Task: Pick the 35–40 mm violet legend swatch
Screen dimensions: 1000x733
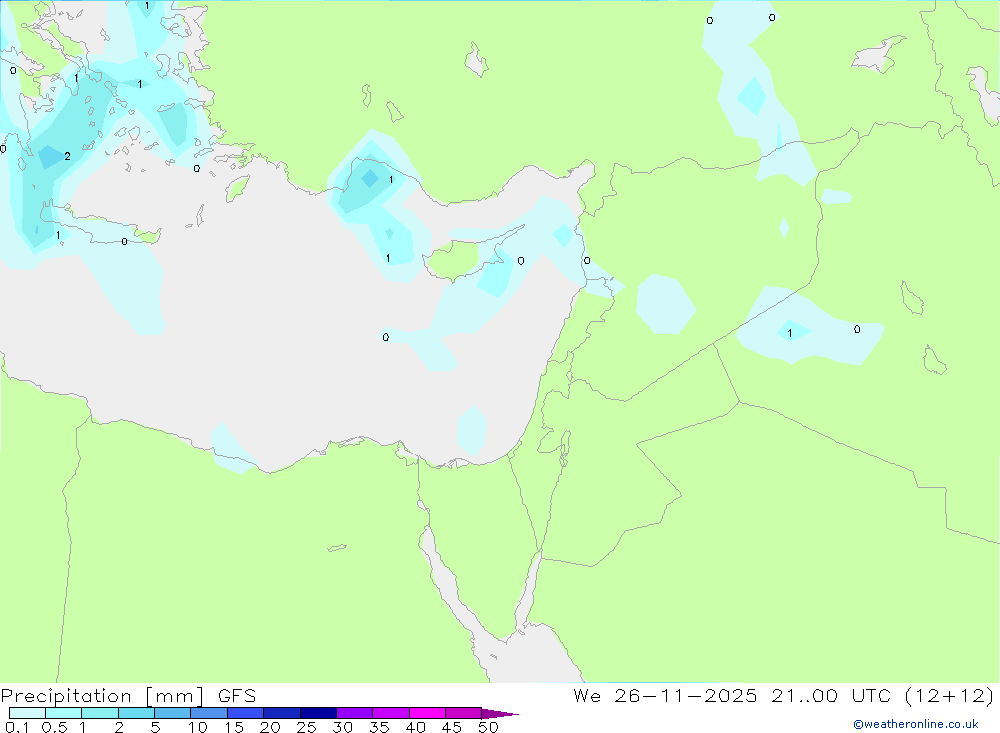Action: pyautogui.click(x=390, y=713)
